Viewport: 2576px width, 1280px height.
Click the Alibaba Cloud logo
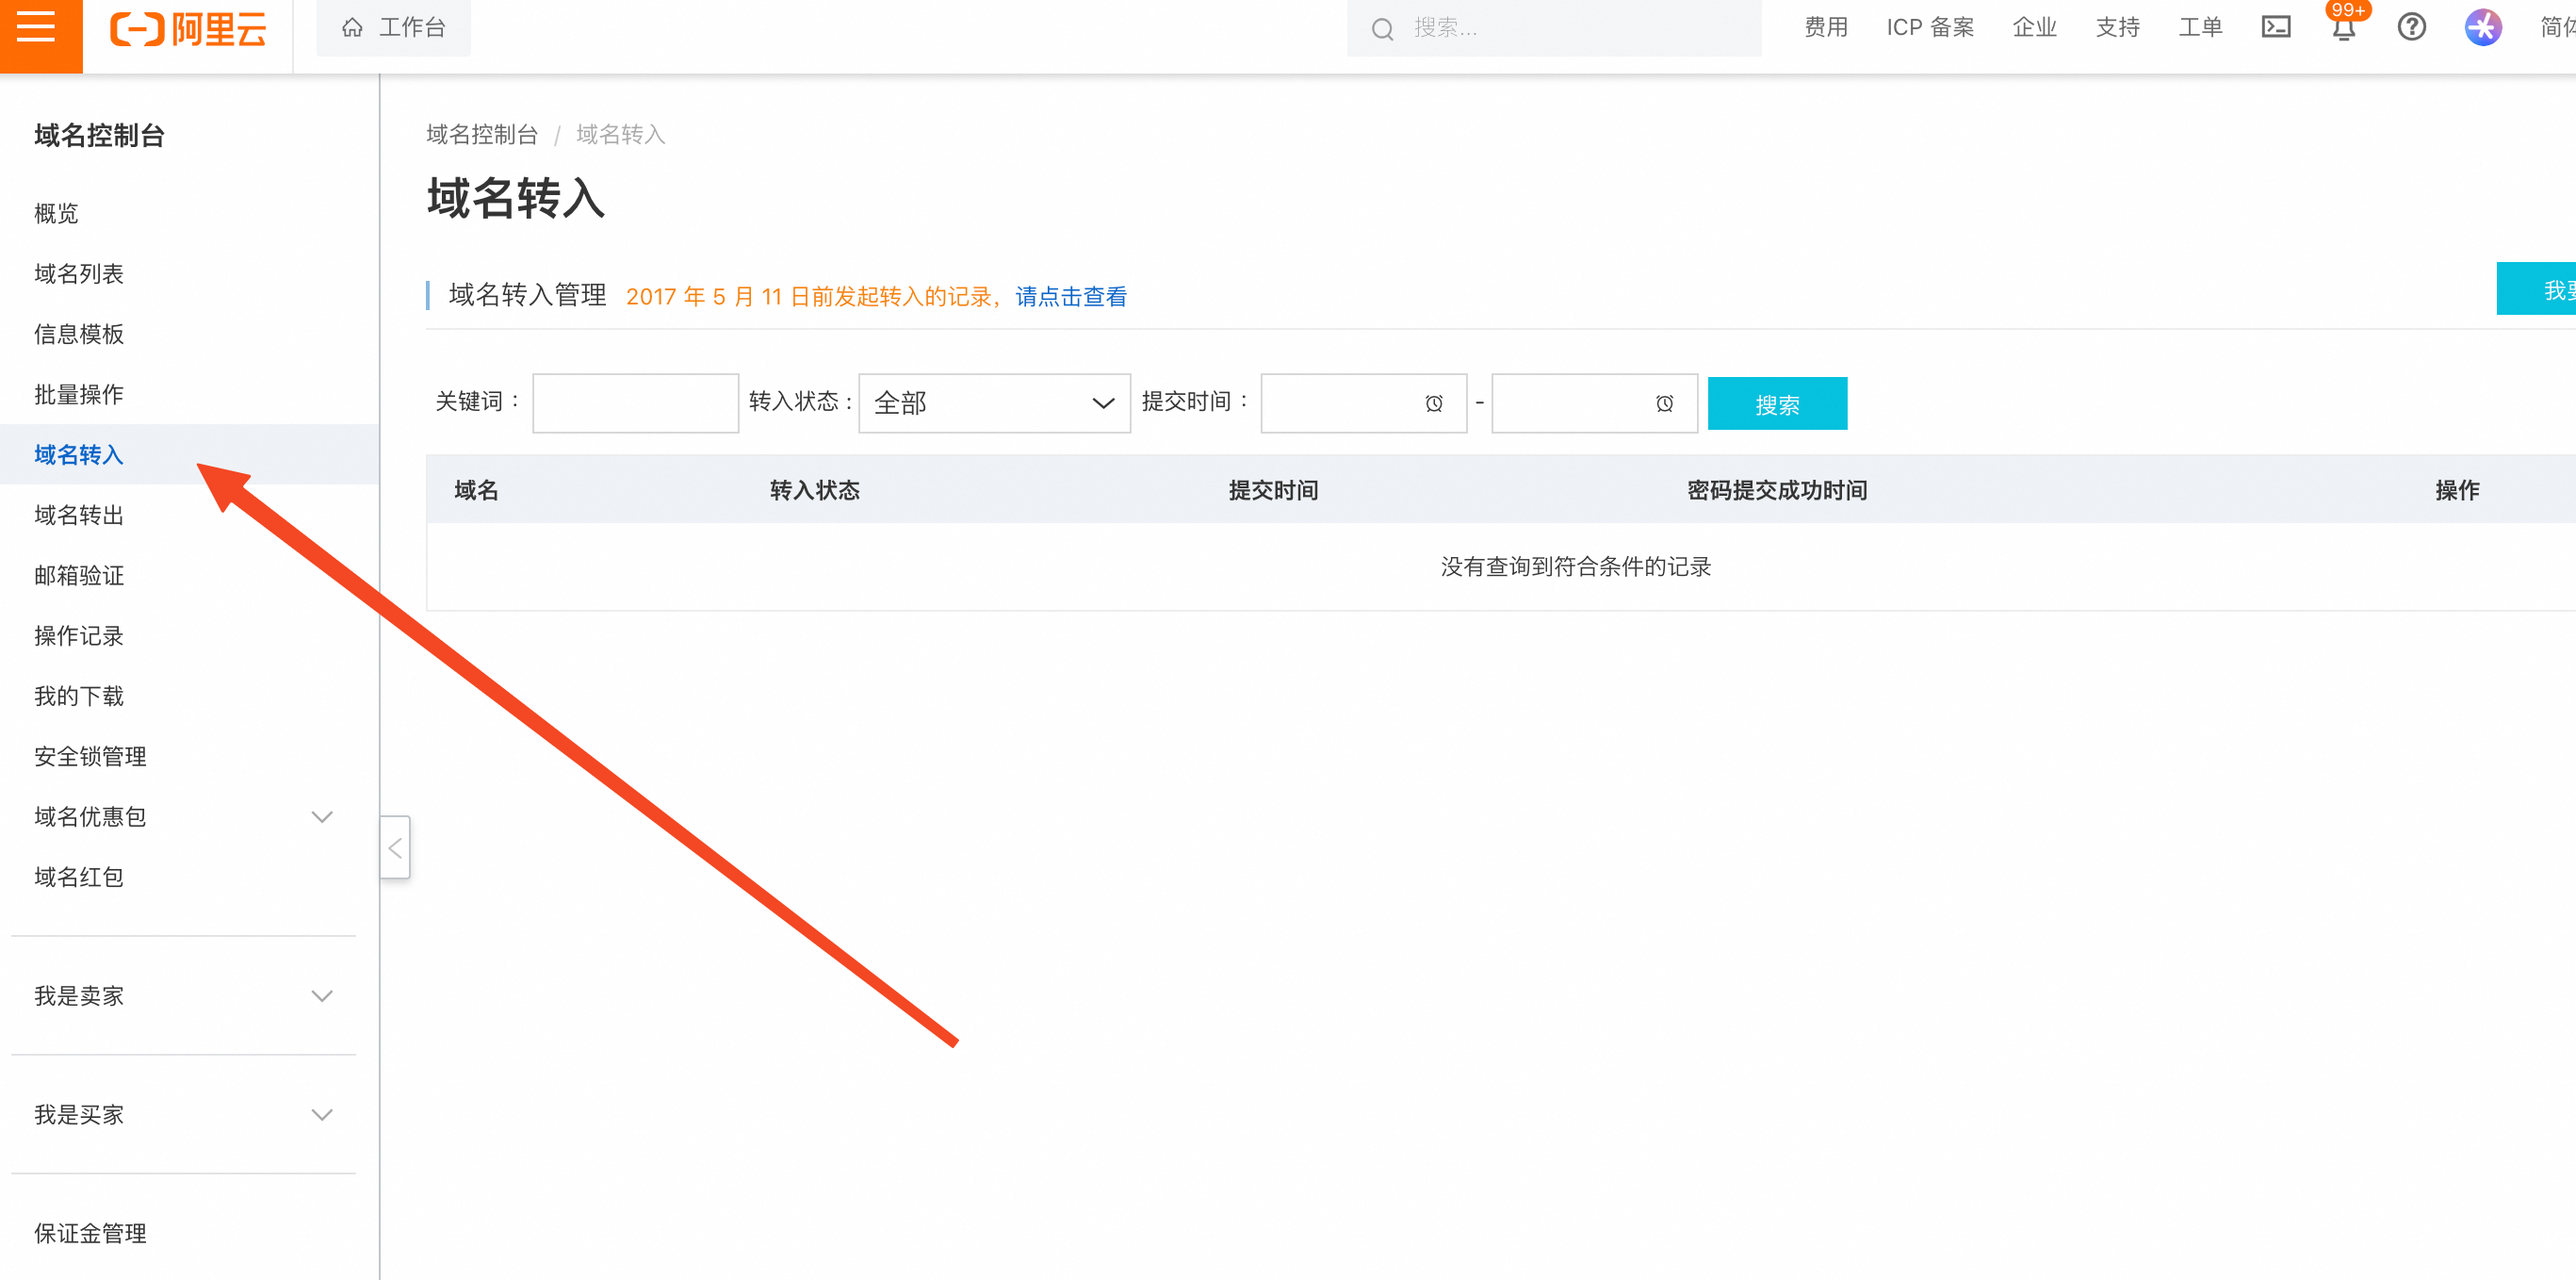click(188, 29)
